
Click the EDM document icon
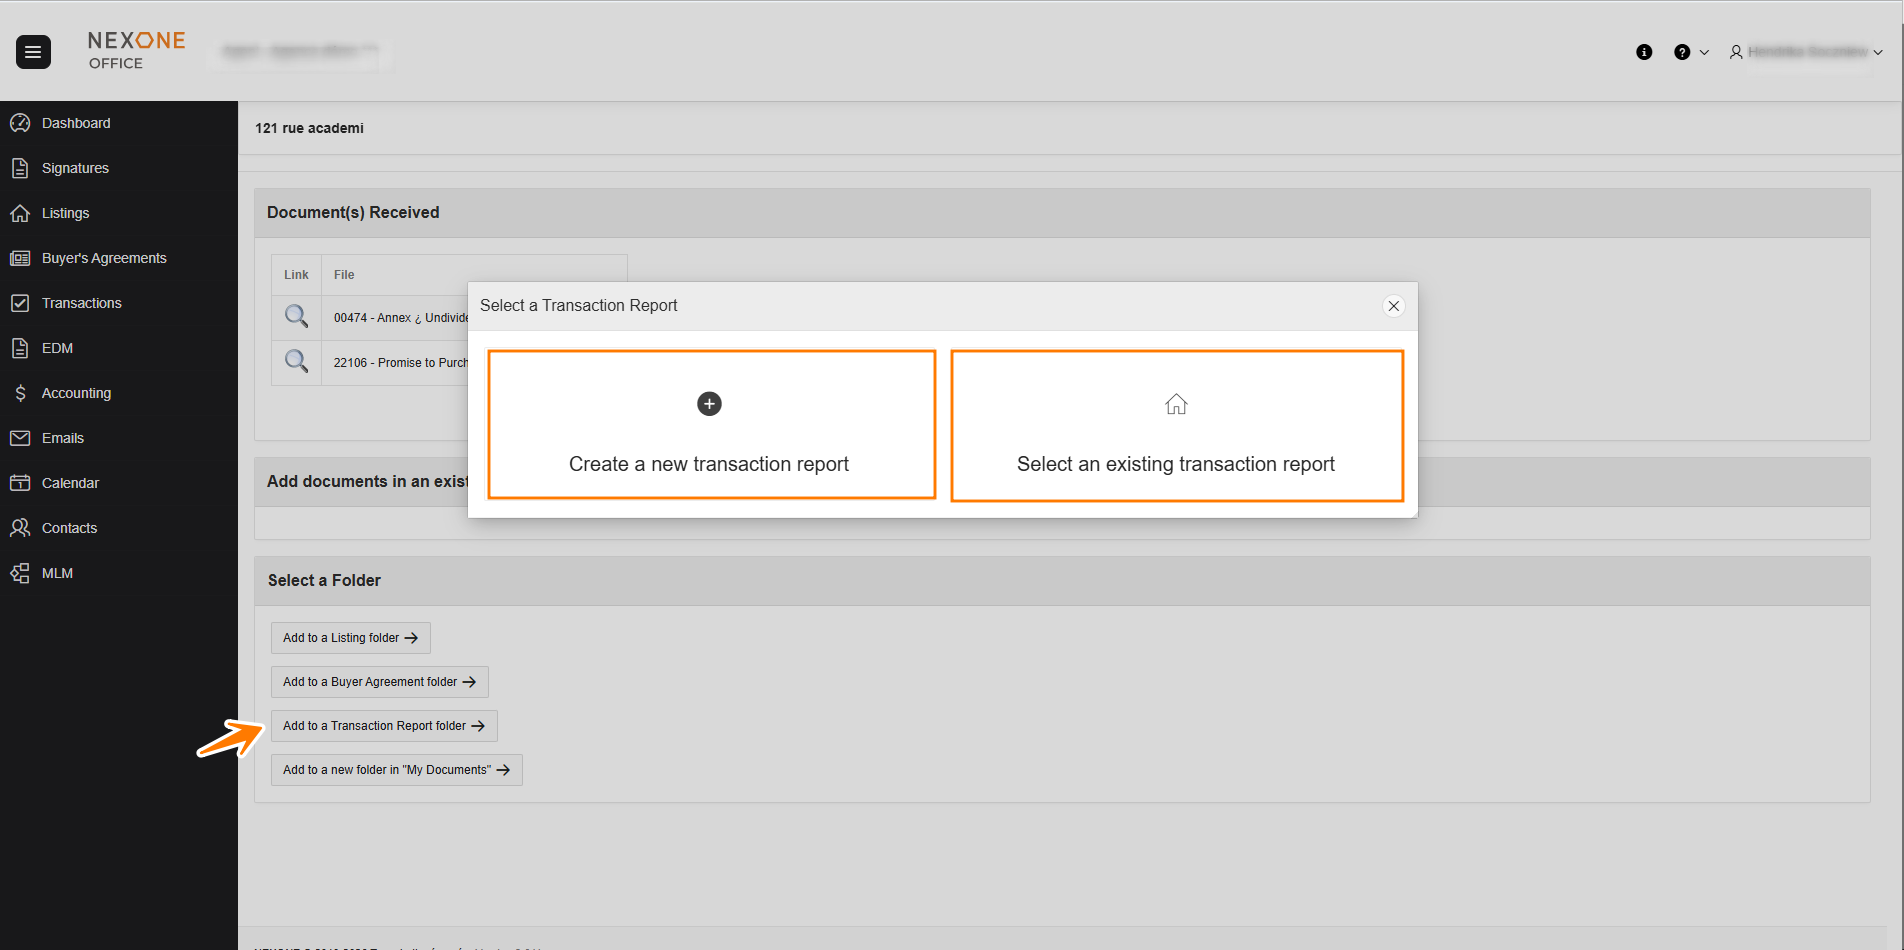click(20, 348)
